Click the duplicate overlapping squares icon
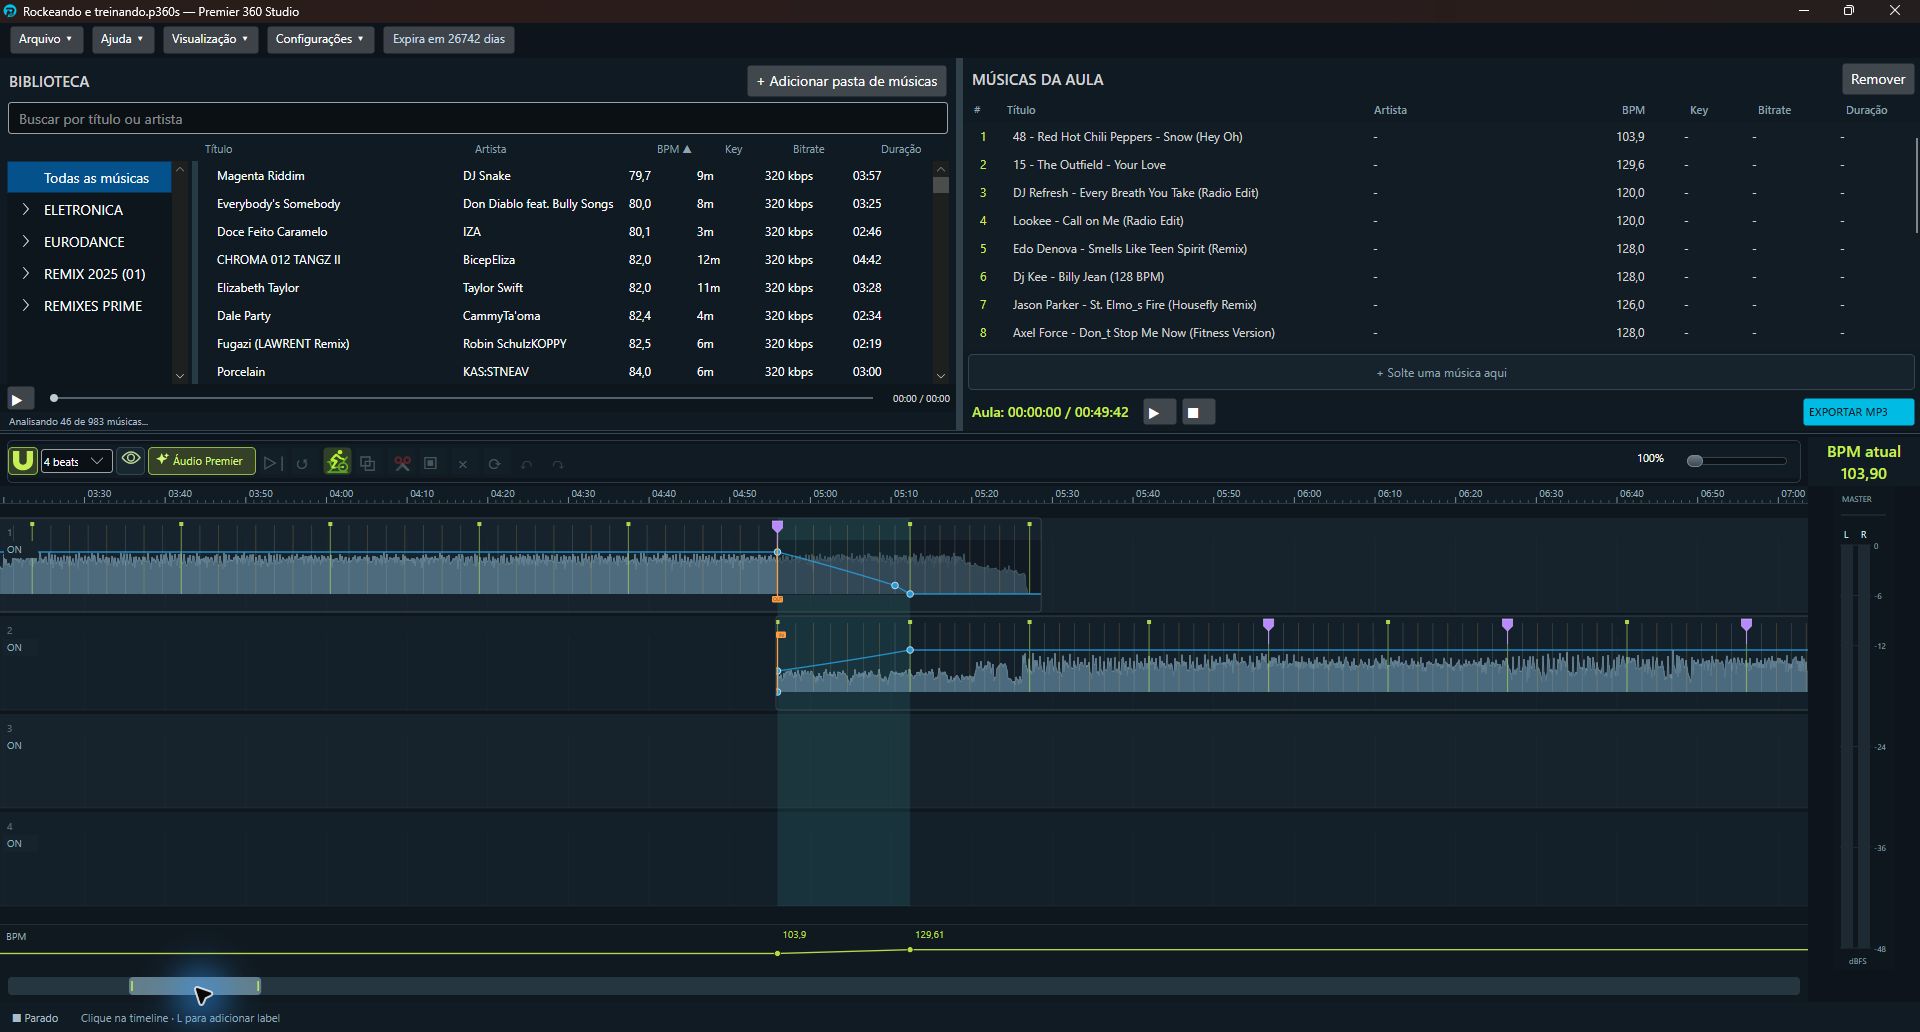 pos(368,463)
